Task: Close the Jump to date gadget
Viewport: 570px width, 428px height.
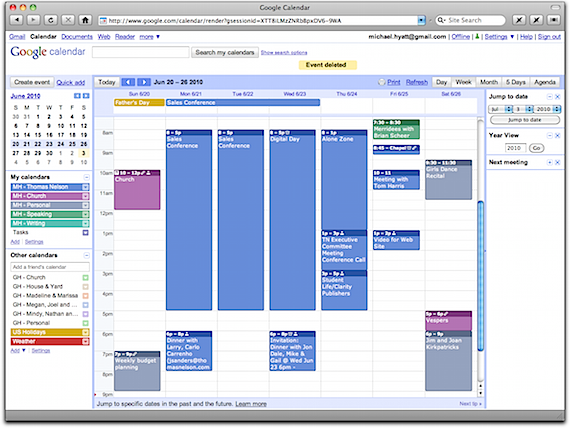Action: [557, 97]
